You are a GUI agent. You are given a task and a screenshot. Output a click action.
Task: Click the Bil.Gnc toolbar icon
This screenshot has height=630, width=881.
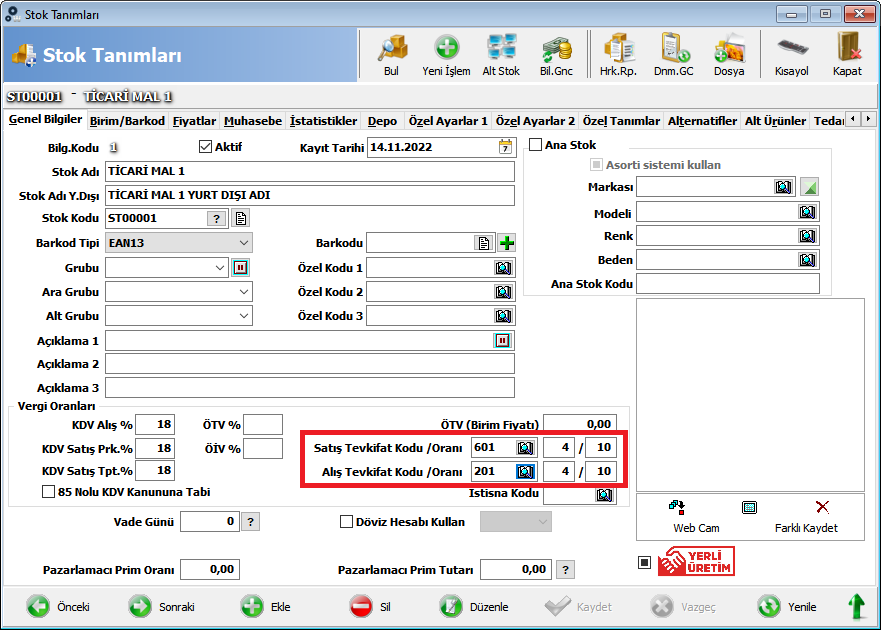pyautogui.click(x=556, y=55)
